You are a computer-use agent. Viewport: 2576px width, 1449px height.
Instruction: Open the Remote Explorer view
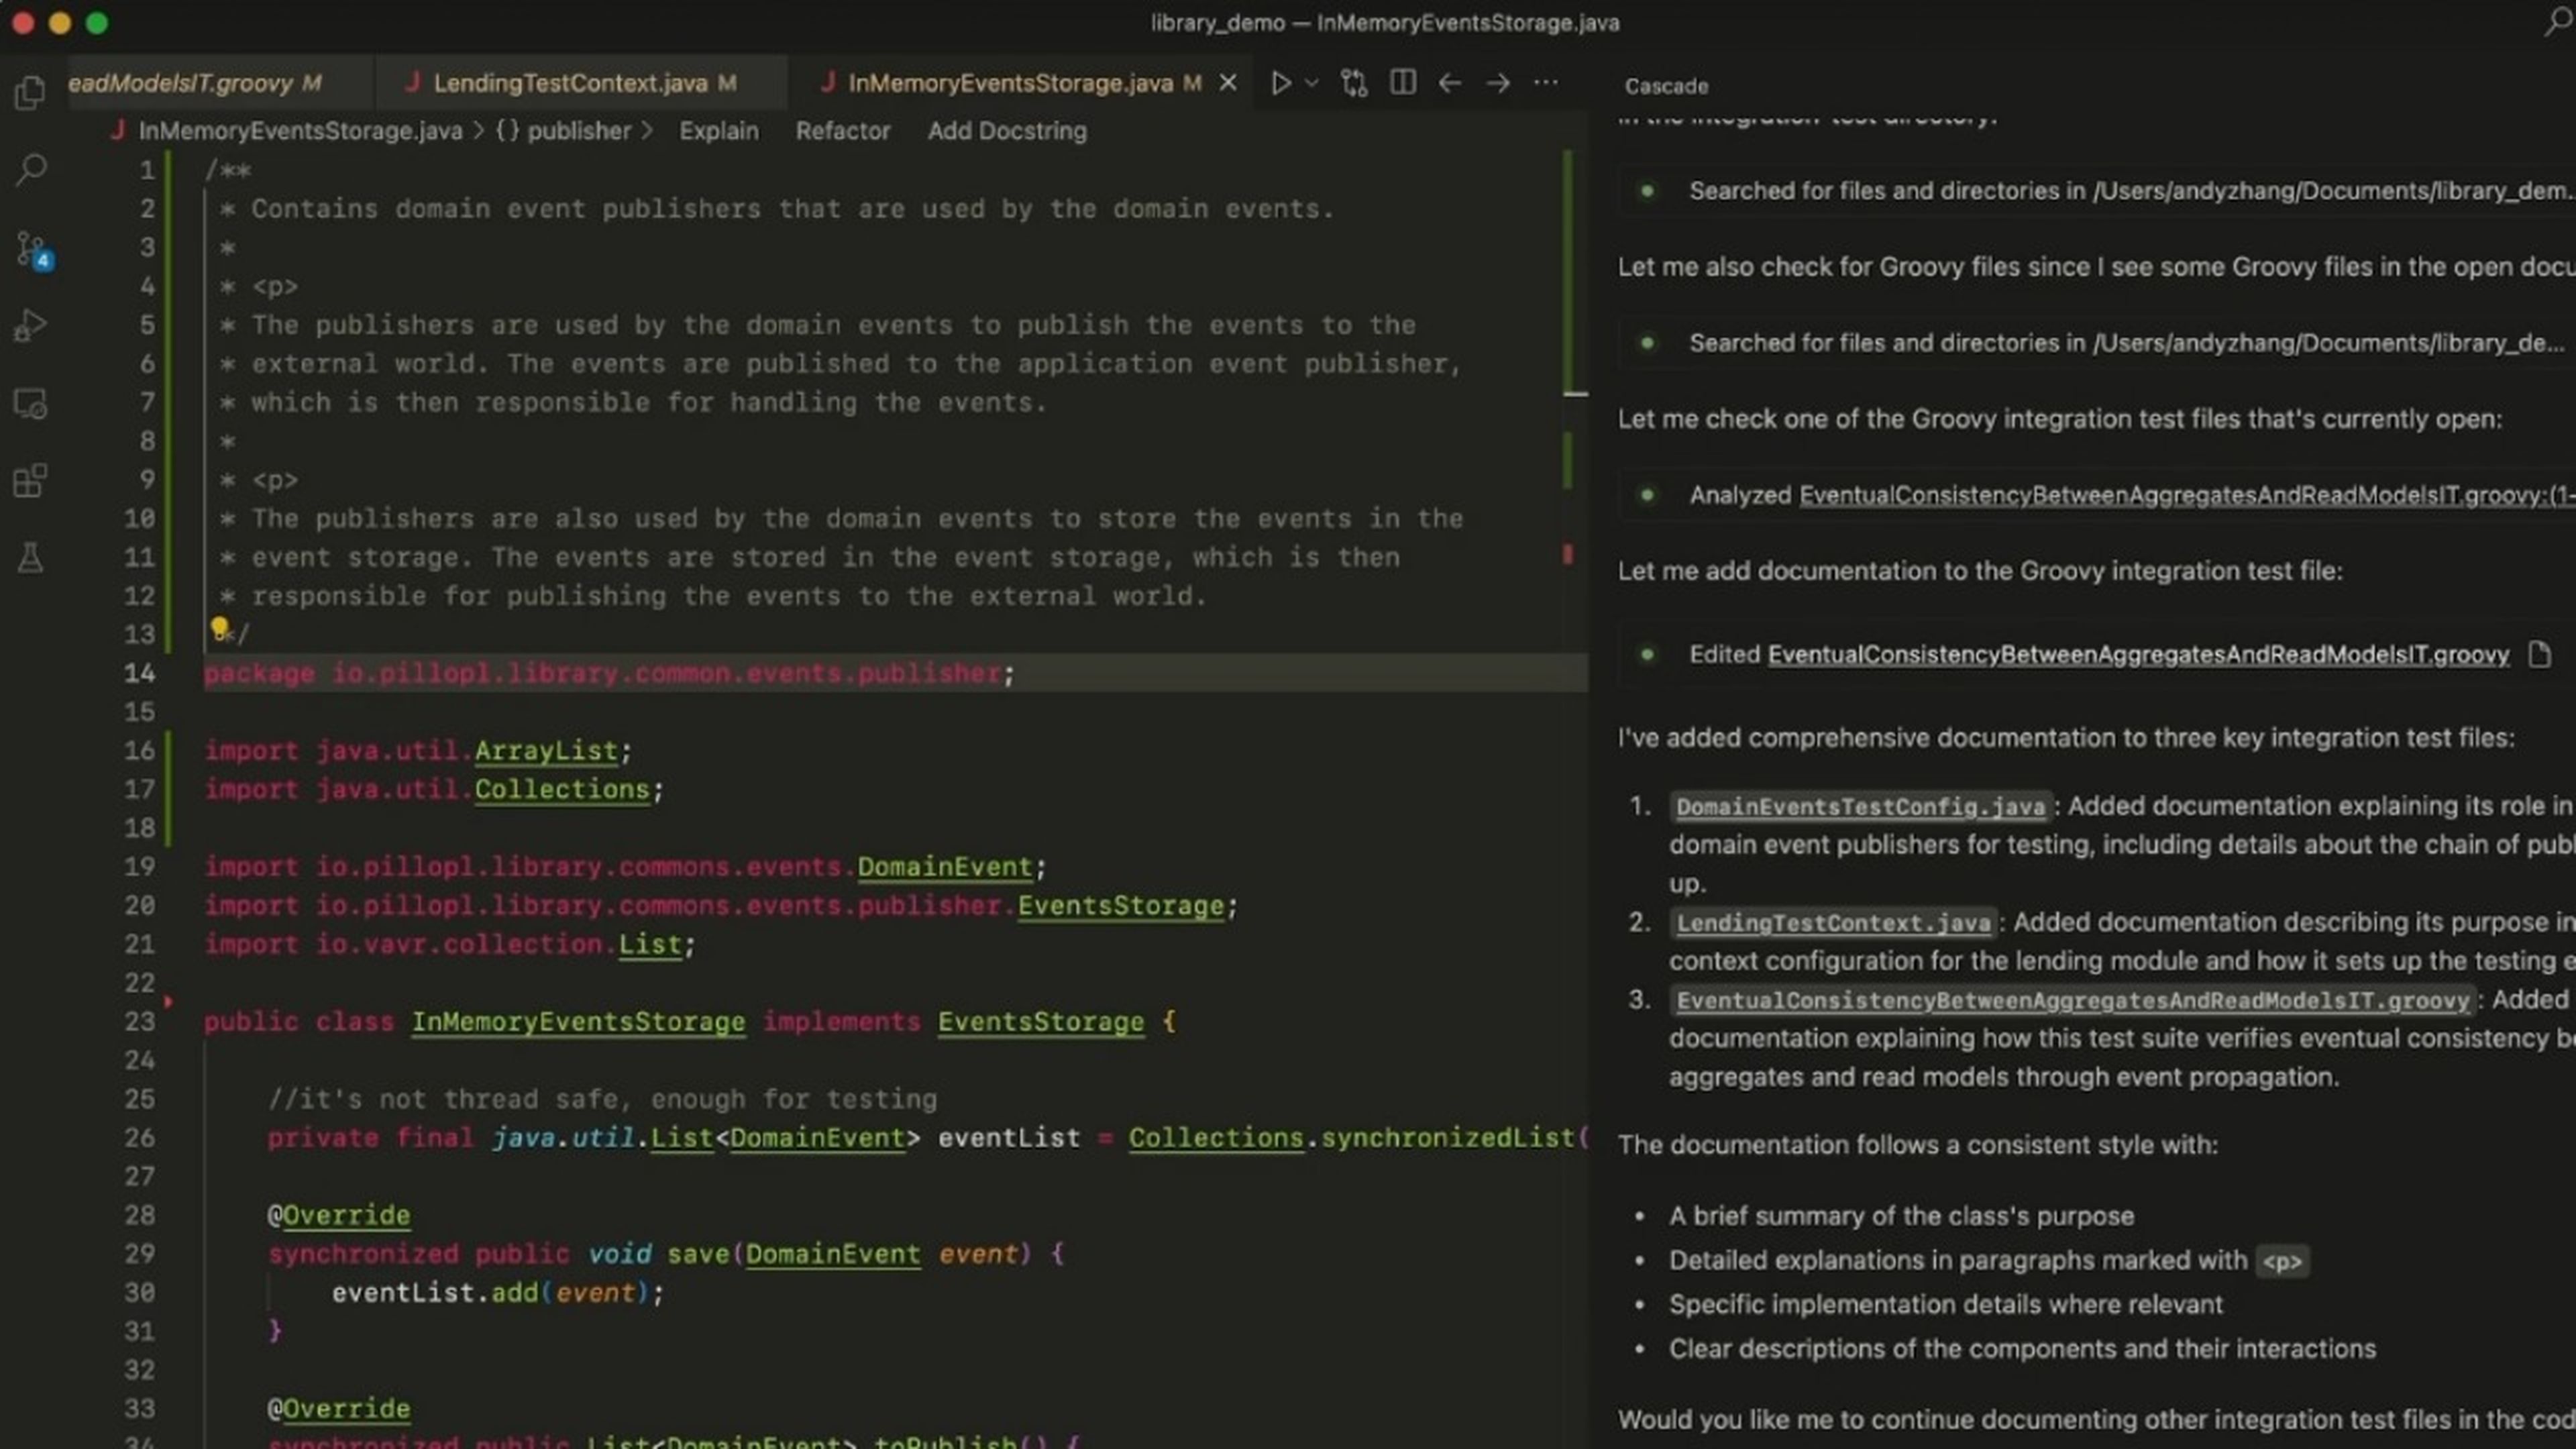point(30,403)
